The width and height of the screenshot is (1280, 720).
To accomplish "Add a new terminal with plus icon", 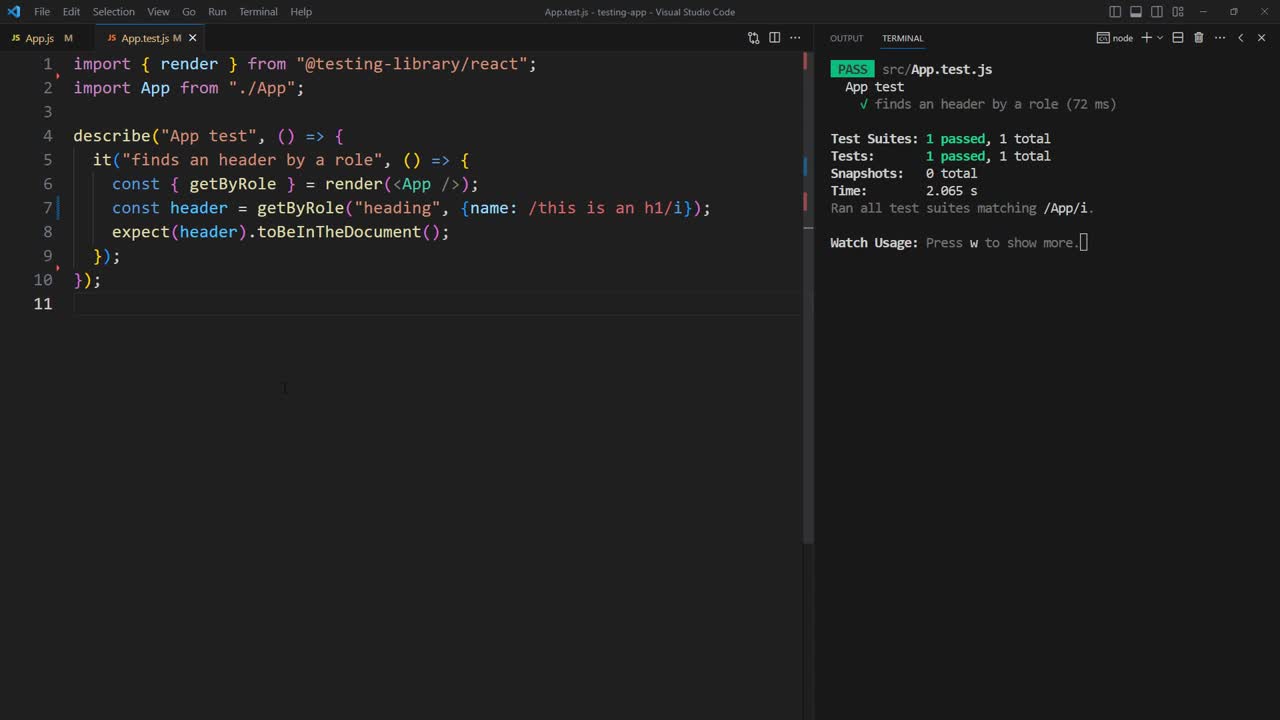I will pos(1146,38).
